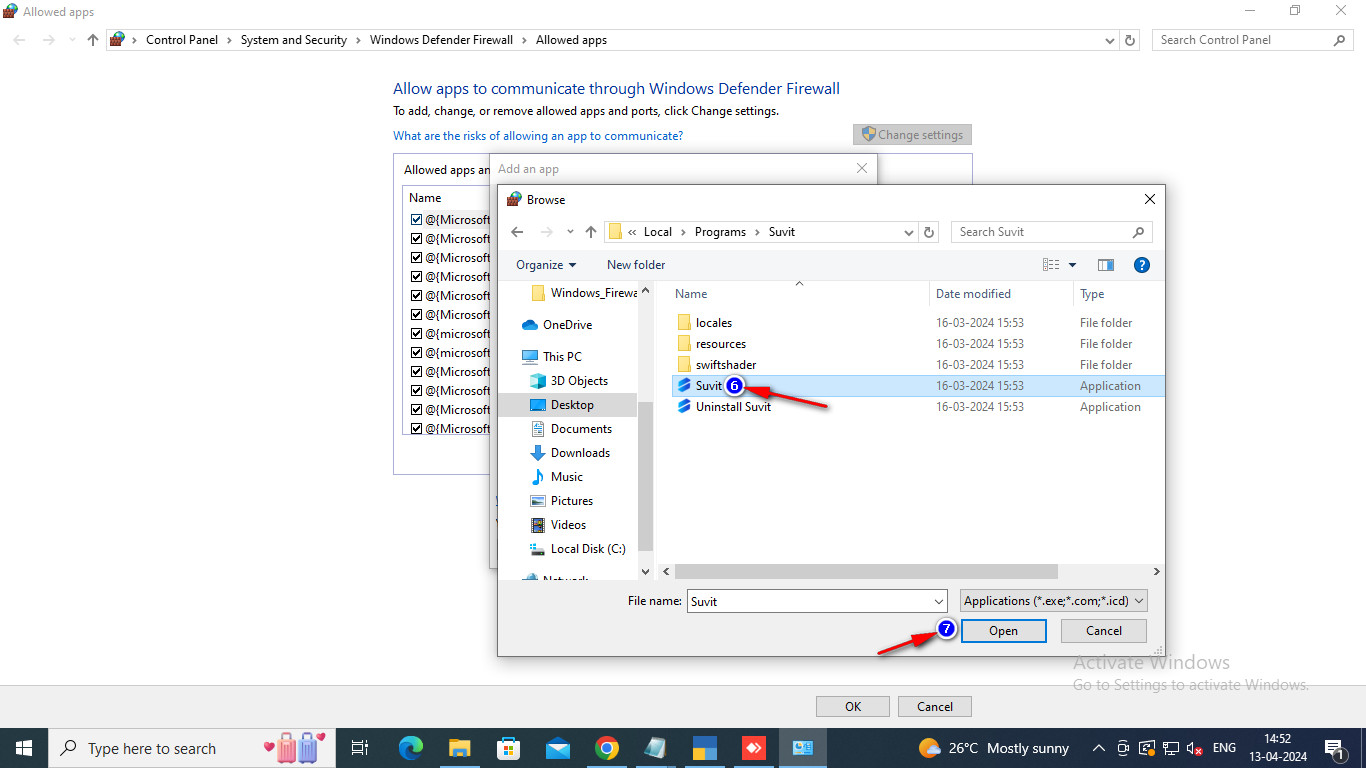Image resolution: width=1366 pixels, height=768 pixels.
Task: Cancel the Browse dialog
Action: tap(1104, 631)
